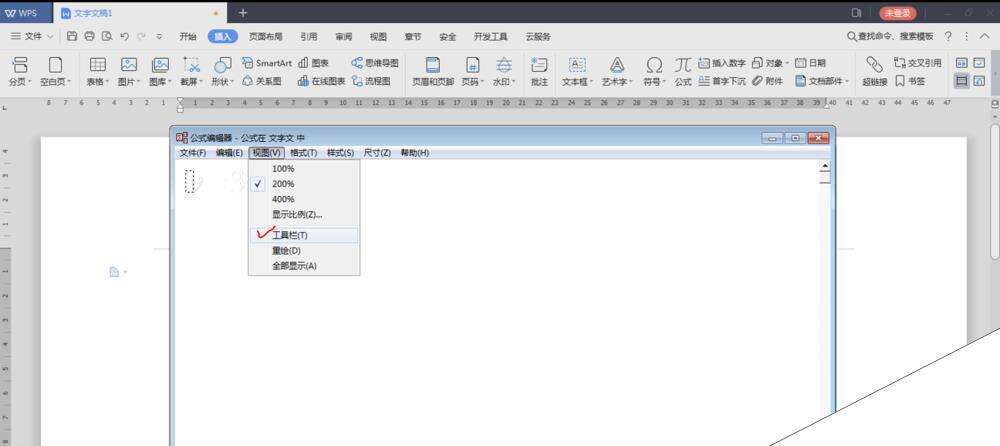Insert a 流程图 flowchart
Viewport: 1000px width, 446px height.
coord(371,81)
